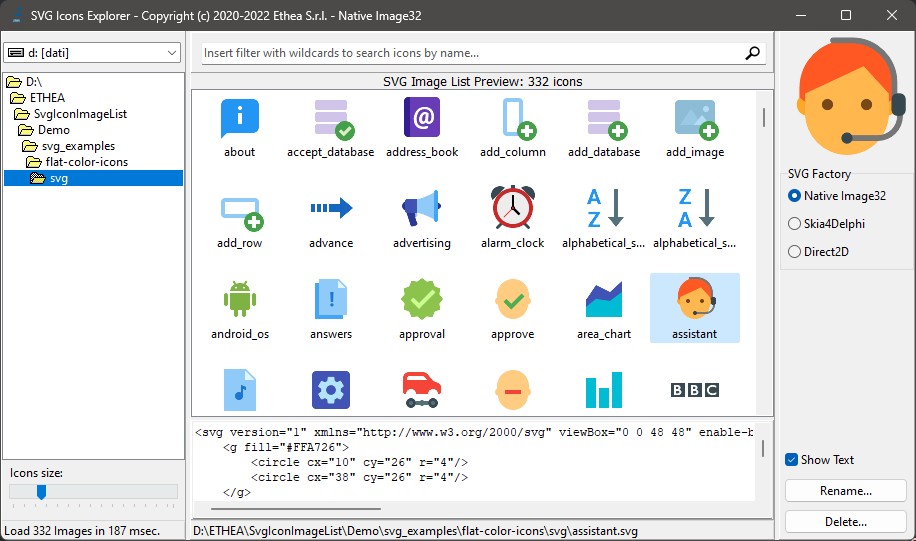Select the BBC logo icon
This screenshot has height=541, width=916.
tap(695, 390)
